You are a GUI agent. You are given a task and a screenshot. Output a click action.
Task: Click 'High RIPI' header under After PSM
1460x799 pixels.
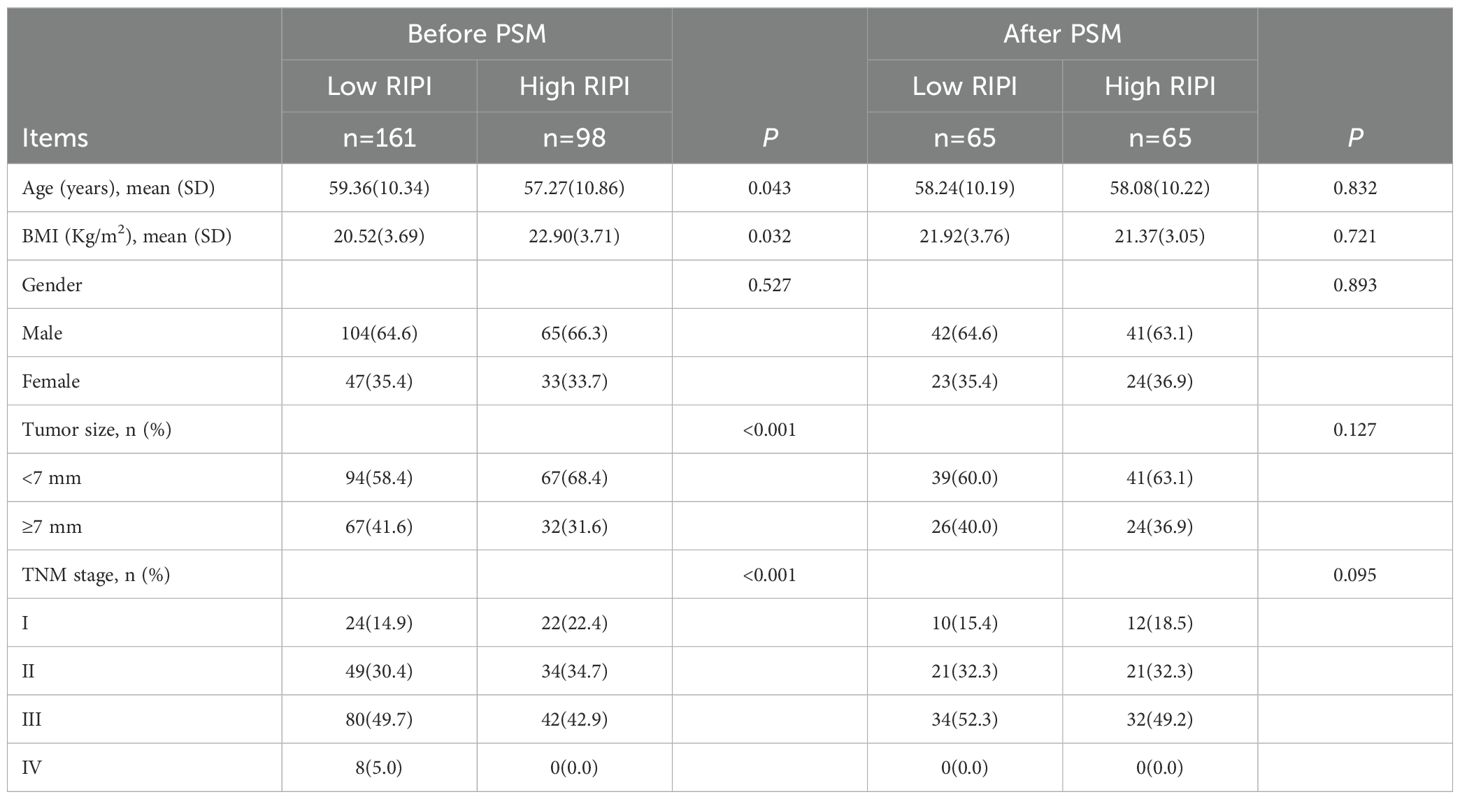click(1160, 86)
